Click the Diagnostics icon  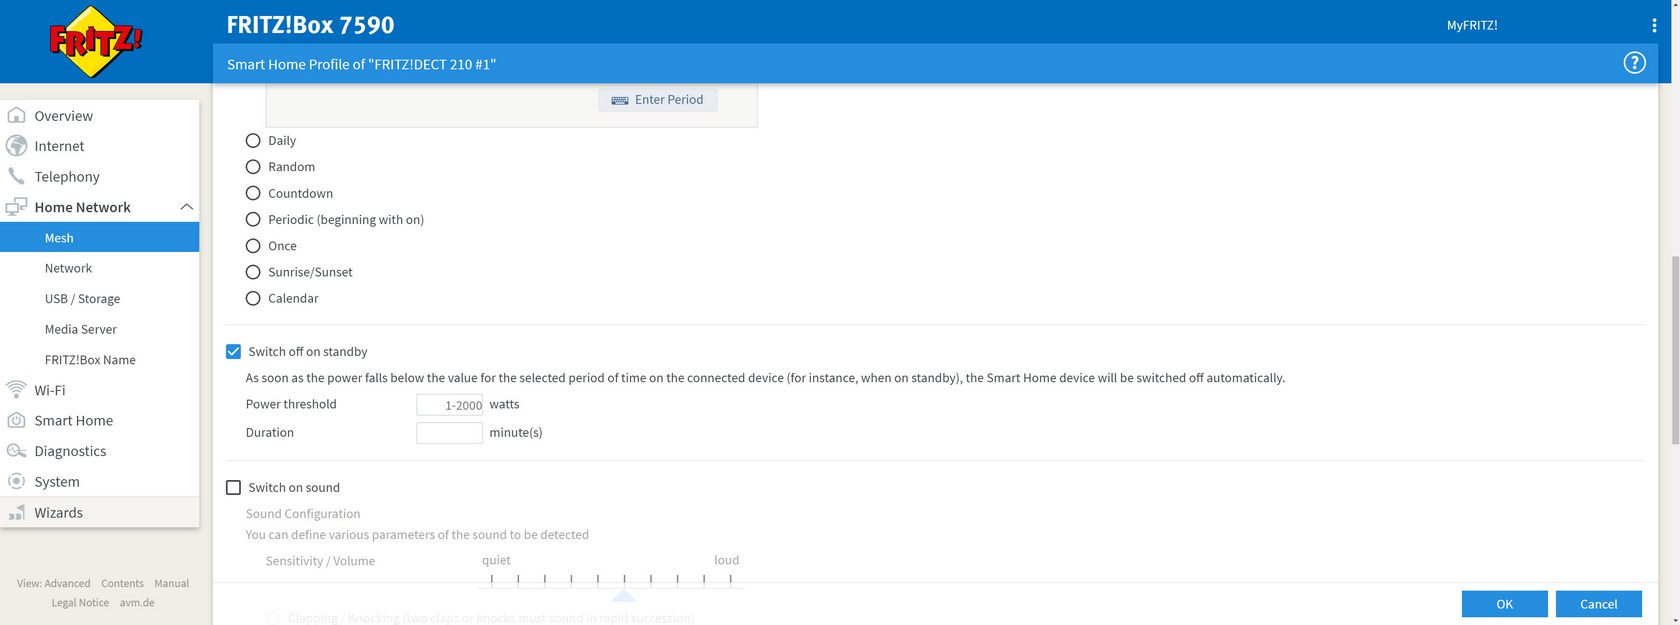(x=16, y=451)
